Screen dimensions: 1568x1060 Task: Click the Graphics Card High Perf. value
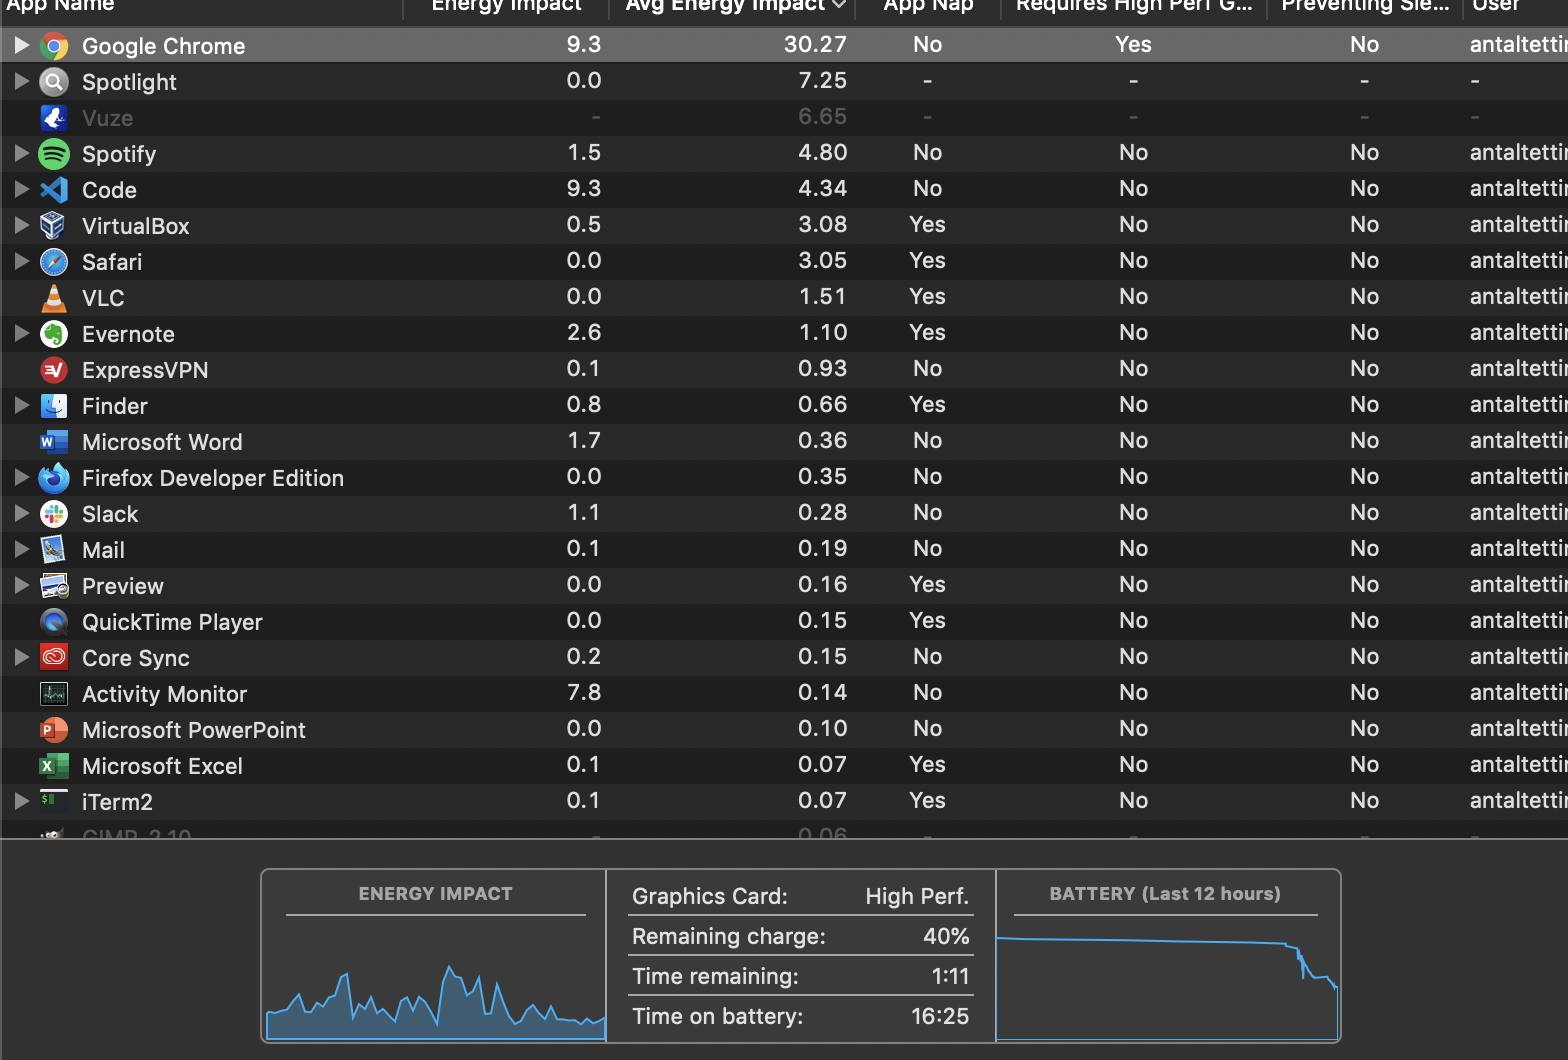click(x=917, y=896)
